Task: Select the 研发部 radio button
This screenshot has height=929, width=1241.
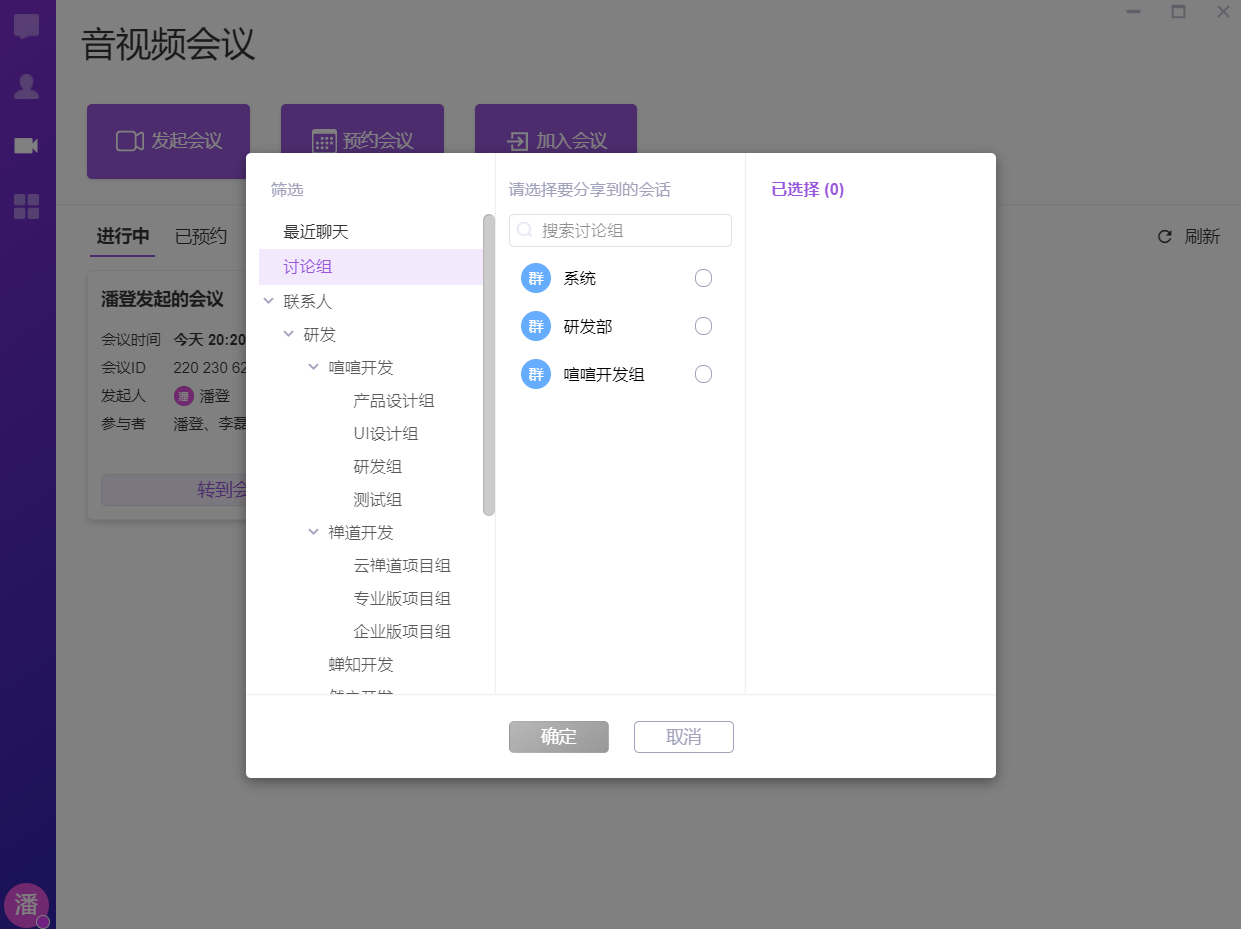Action: coord(703,326)
